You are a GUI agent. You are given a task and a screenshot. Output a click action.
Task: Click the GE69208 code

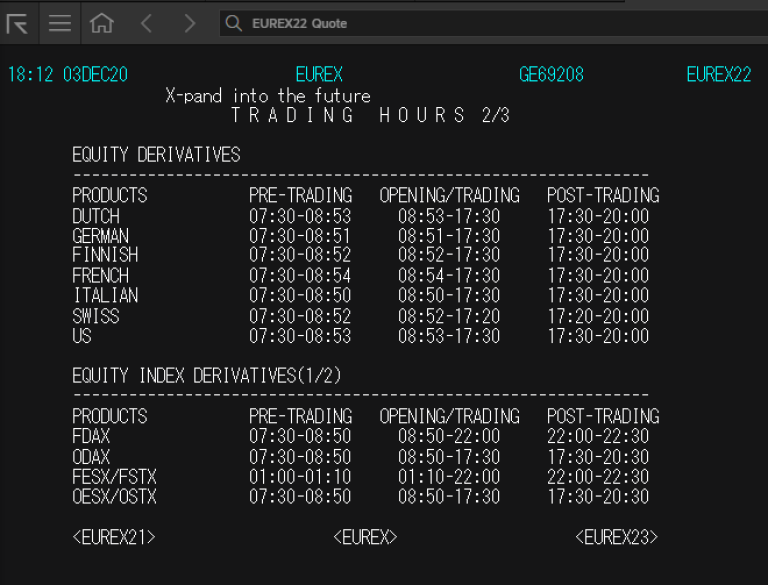tap(551, 74)
